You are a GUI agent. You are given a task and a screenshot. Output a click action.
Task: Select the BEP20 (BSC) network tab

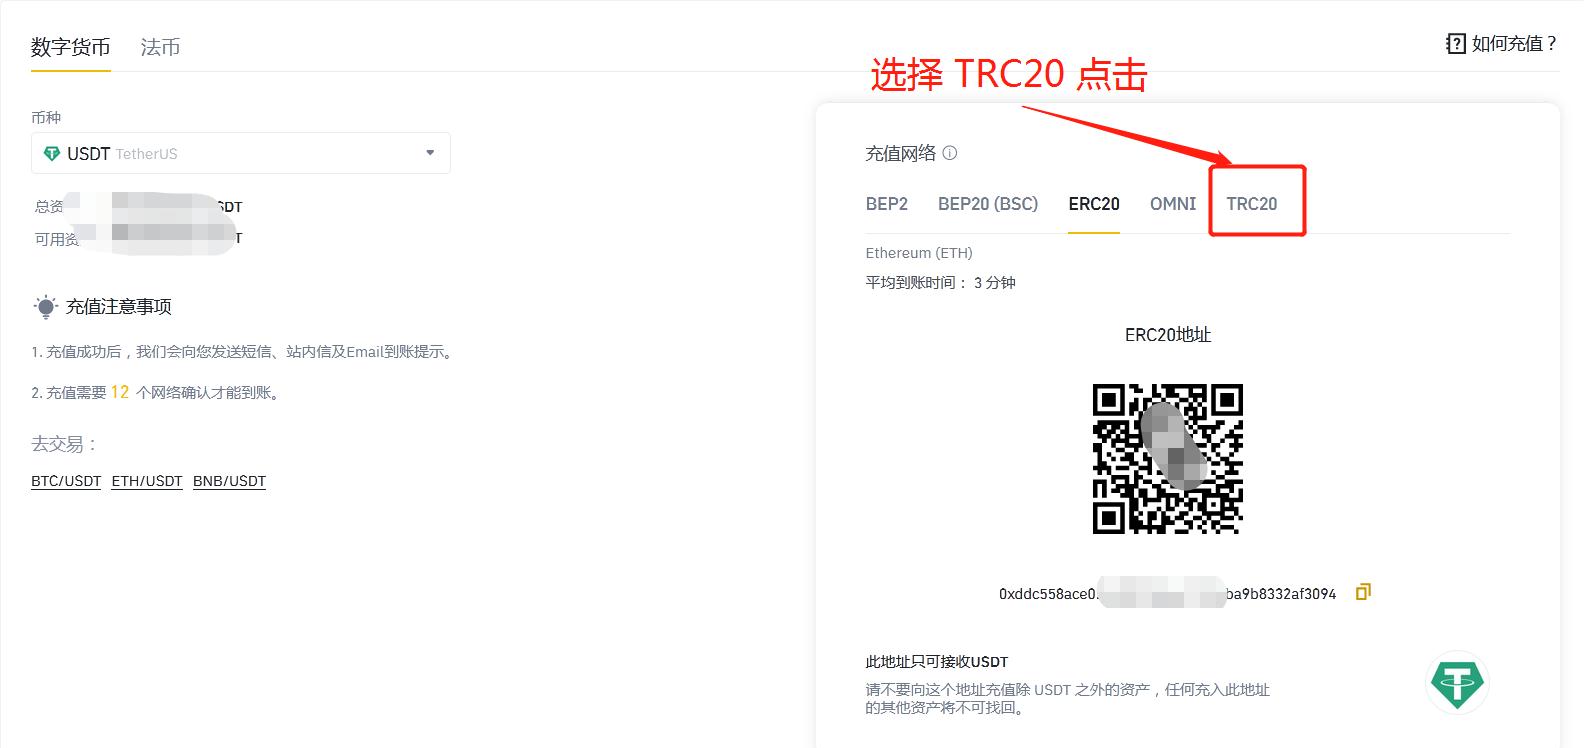click(x=988, y=204)
